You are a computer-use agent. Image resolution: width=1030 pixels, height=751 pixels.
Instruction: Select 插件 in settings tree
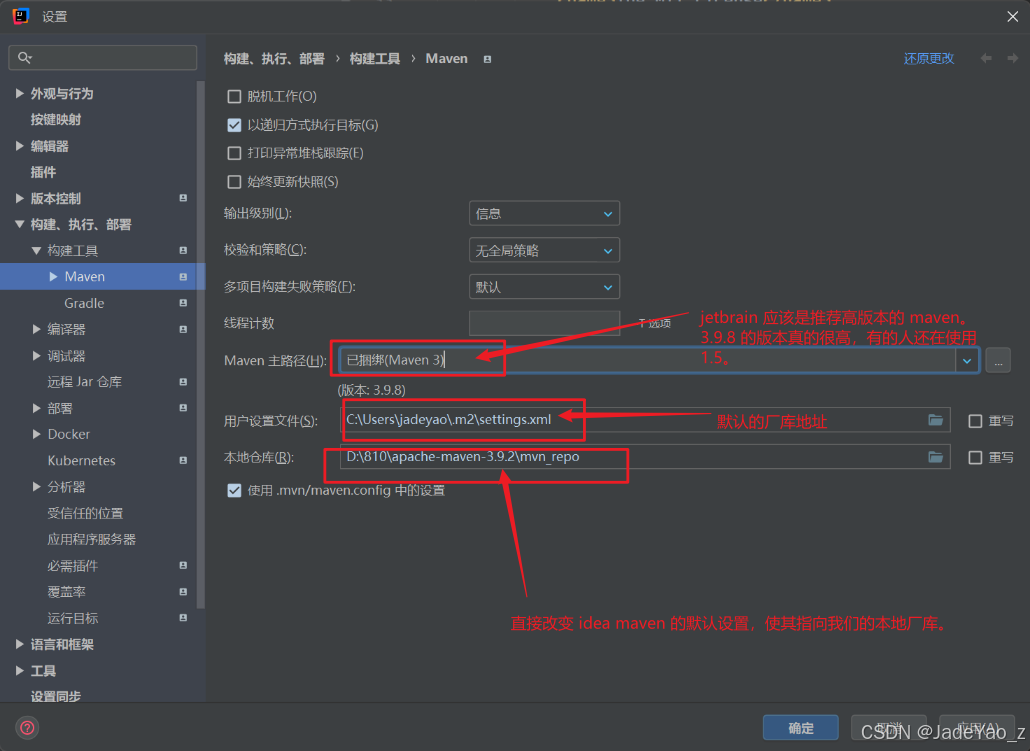pyautogui.click(x=43, y=172)
